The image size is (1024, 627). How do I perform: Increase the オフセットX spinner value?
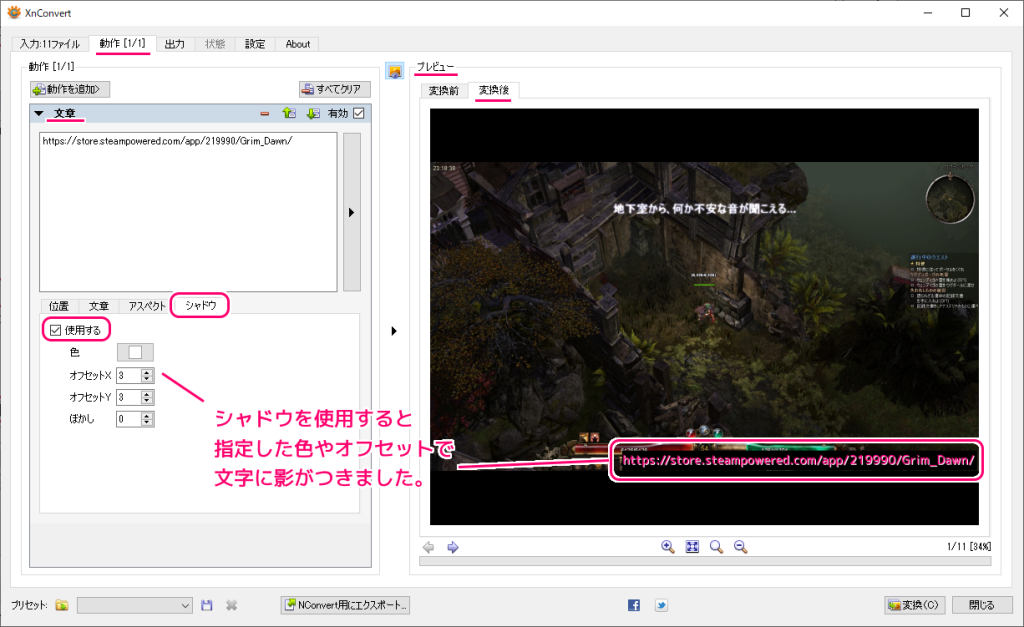click(x=146, y=371)
